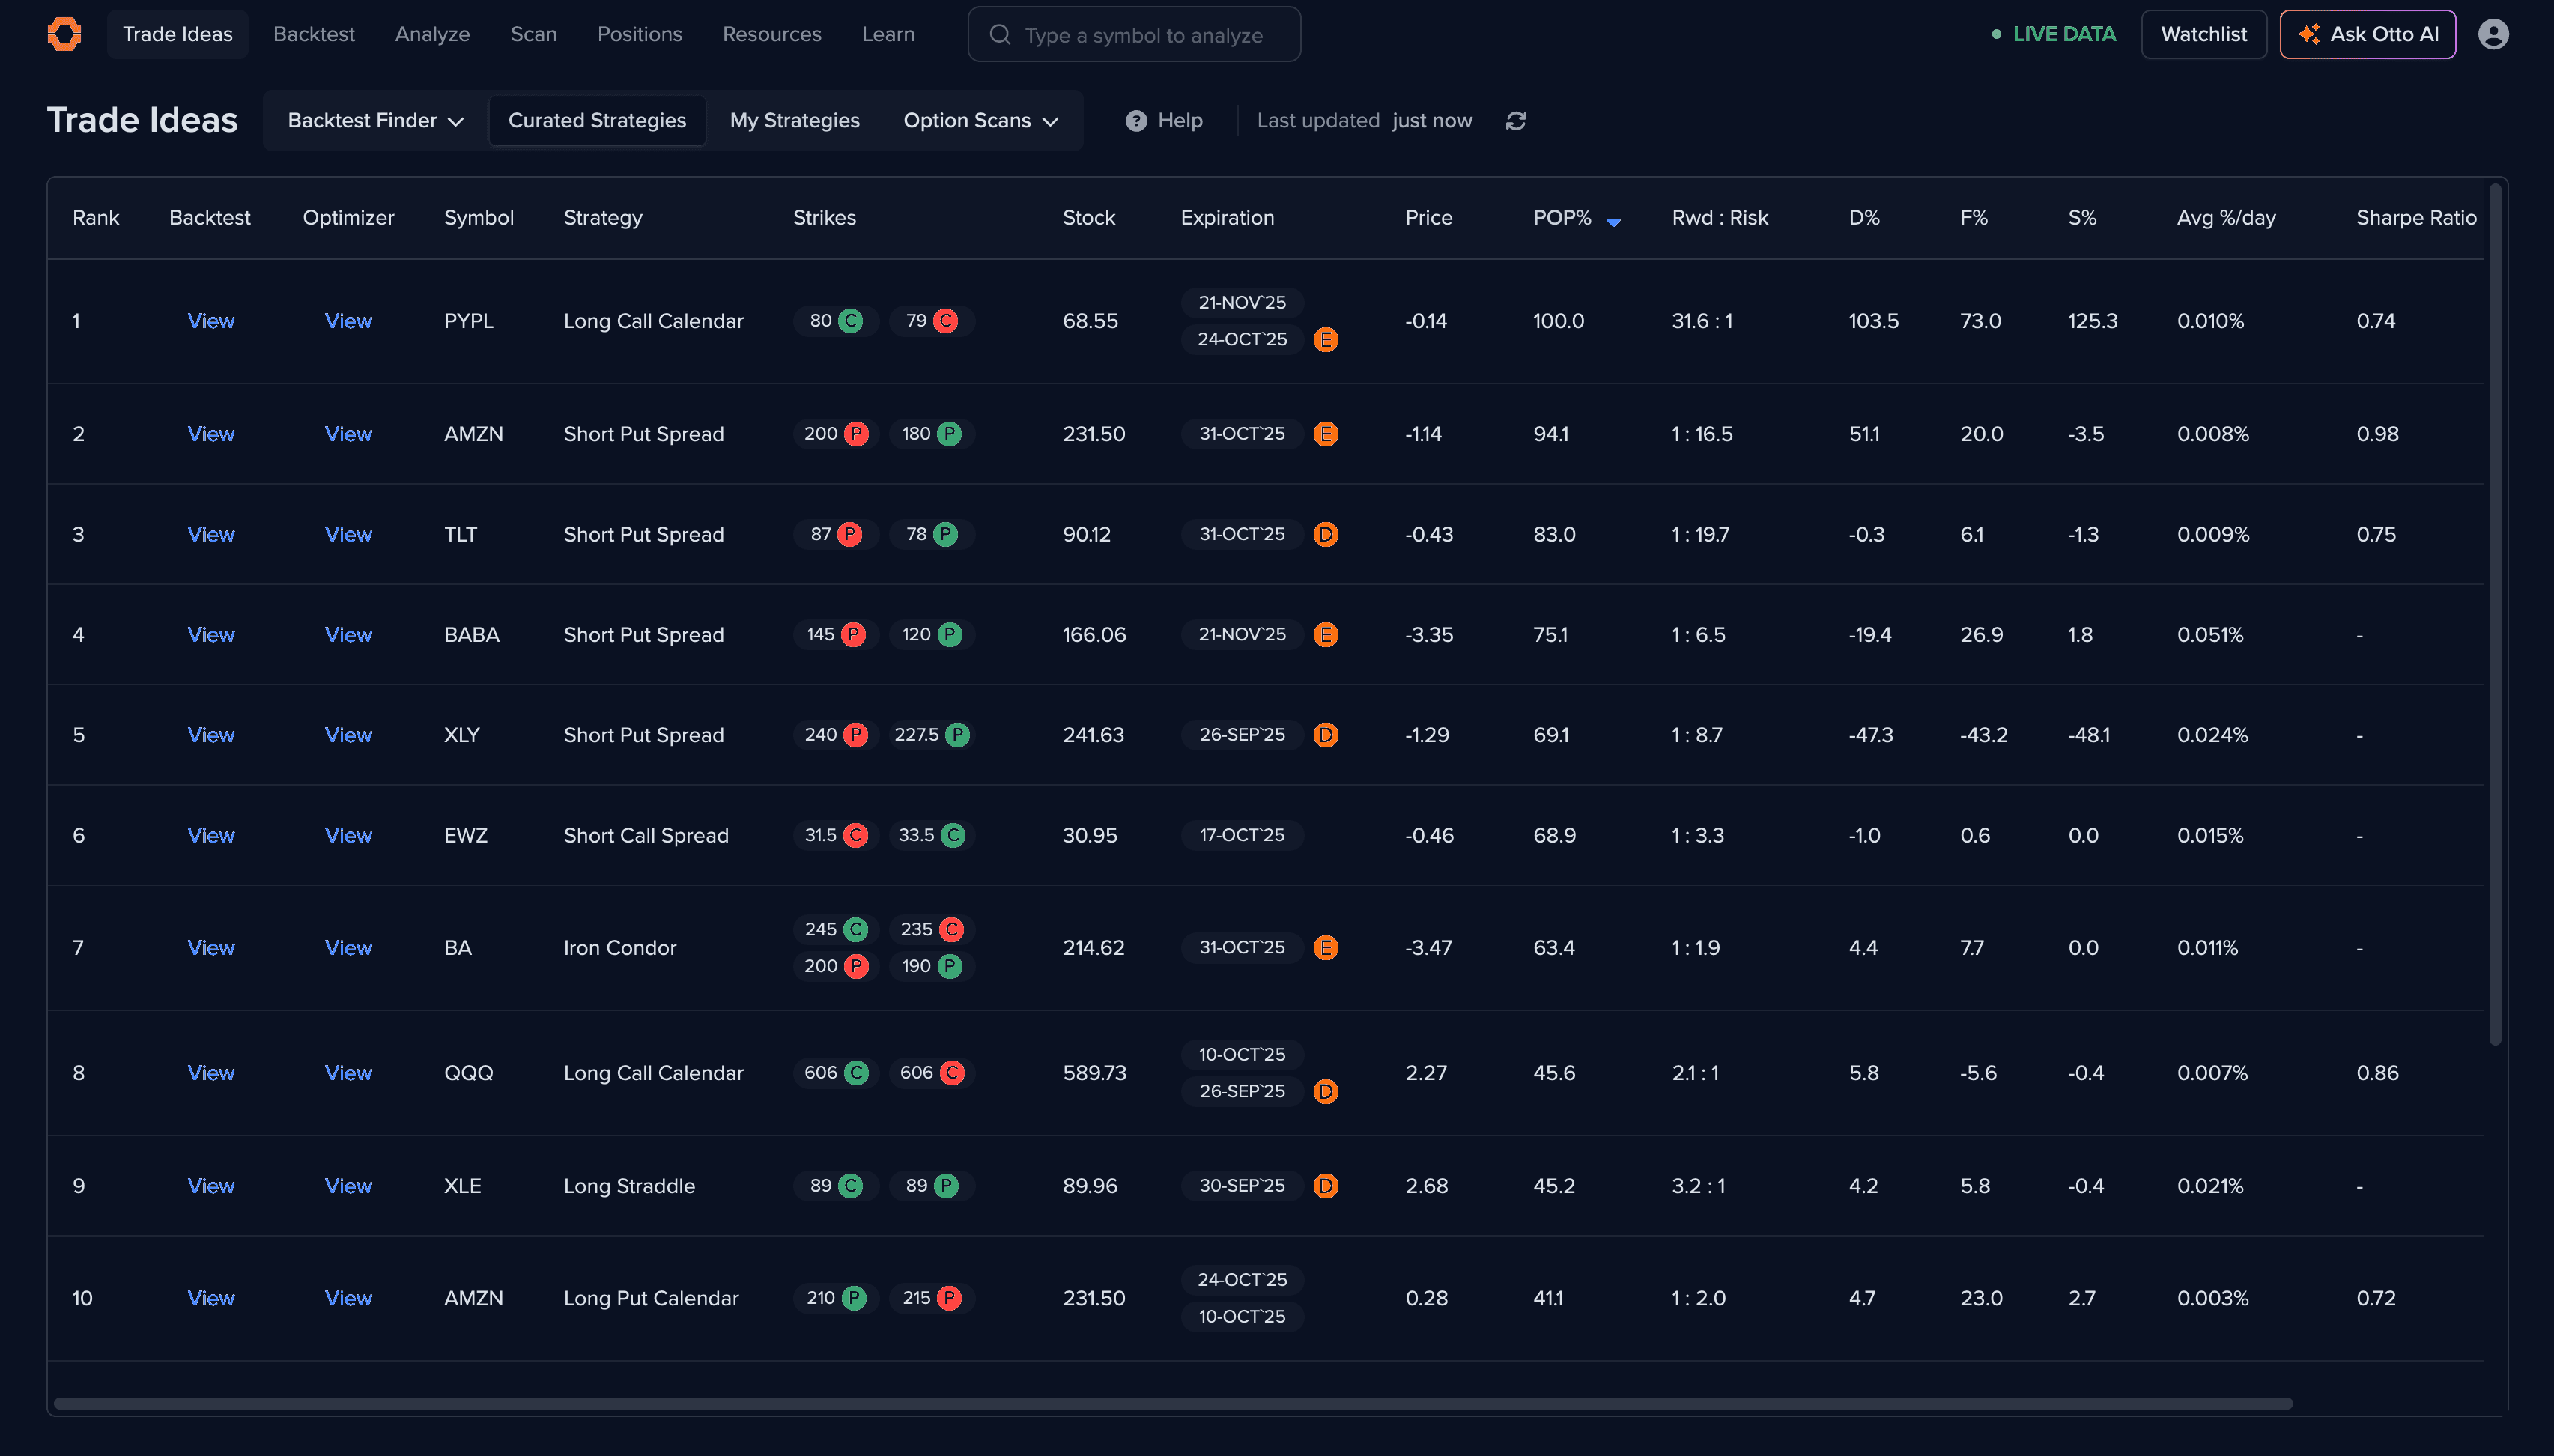Open the Backtest nav menu
Screen dimensions: 2554x1456
point(314,34)
